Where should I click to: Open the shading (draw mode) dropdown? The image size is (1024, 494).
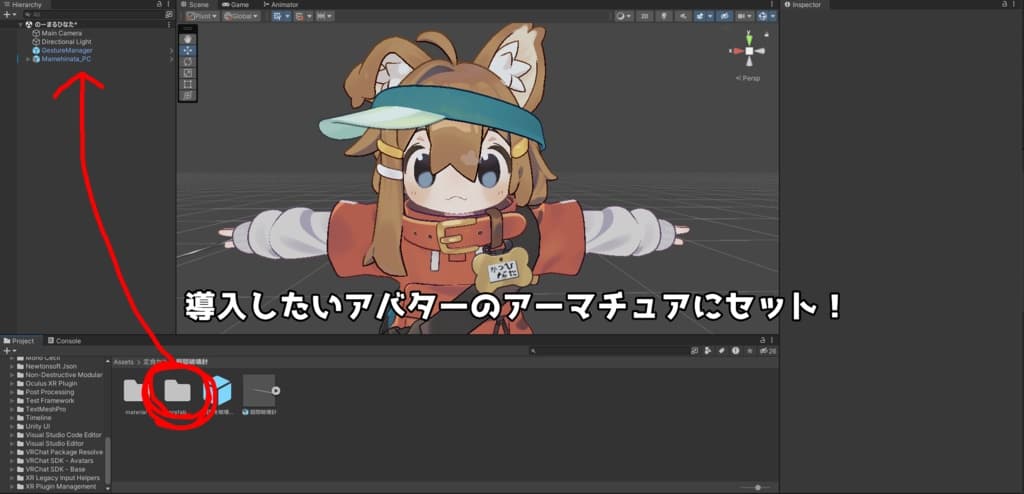624,16
